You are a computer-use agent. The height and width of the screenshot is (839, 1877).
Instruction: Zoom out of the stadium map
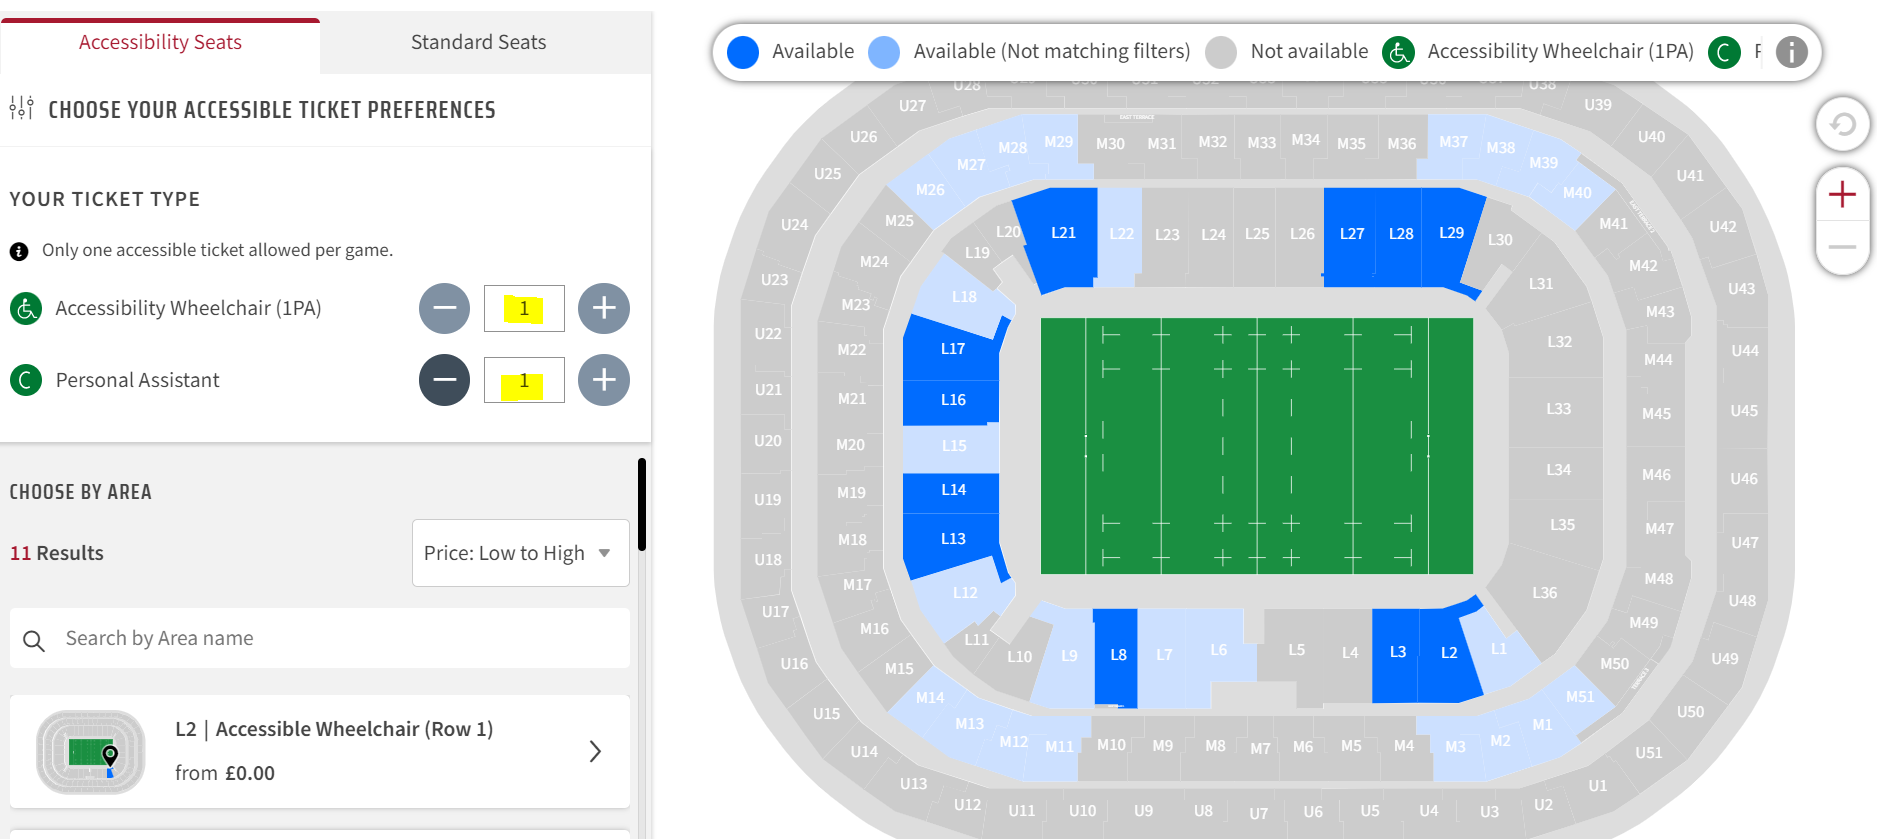pyautogui.click(x=1842, y=246)
